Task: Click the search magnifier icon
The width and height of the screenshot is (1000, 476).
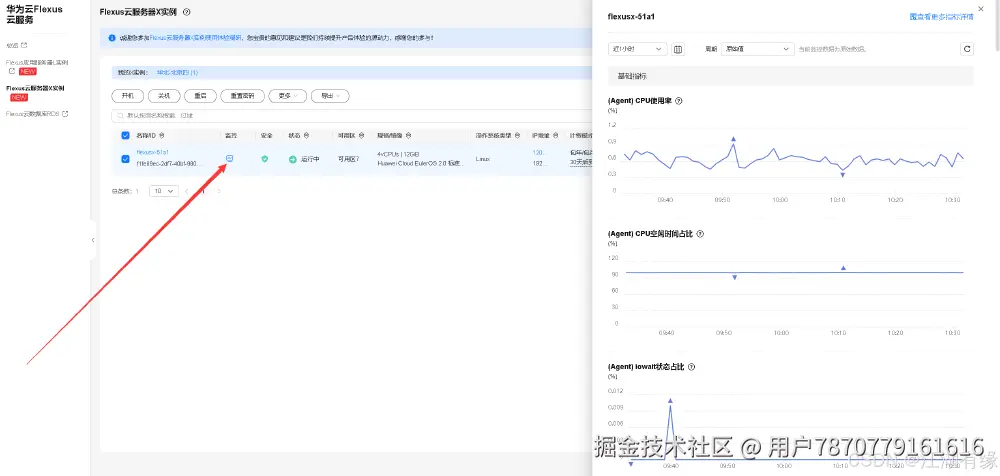Action: point(121,115)
